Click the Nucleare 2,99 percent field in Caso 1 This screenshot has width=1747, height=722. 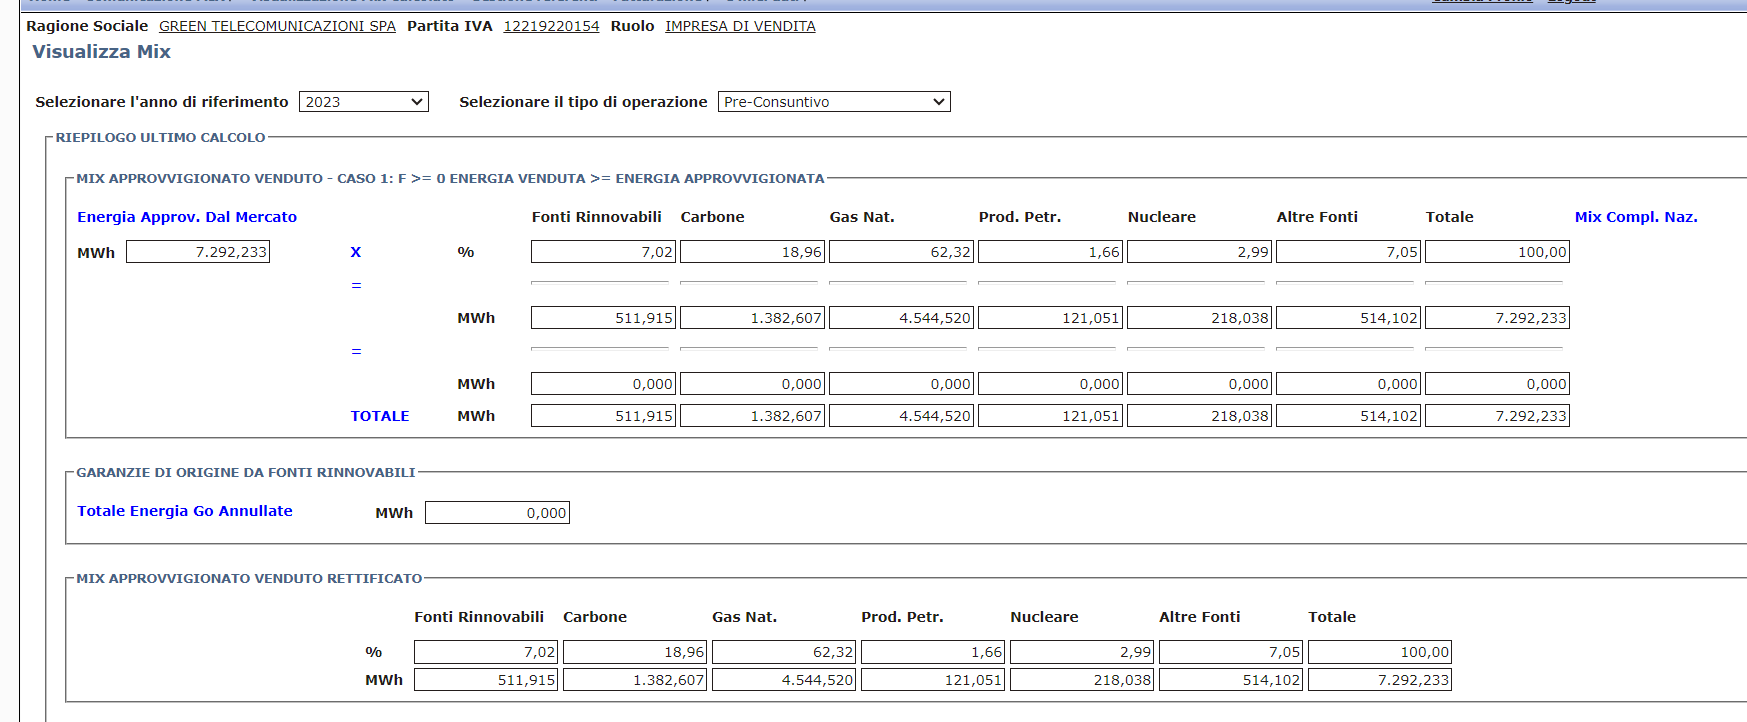pyautogui.click(x=1199, y=252)
